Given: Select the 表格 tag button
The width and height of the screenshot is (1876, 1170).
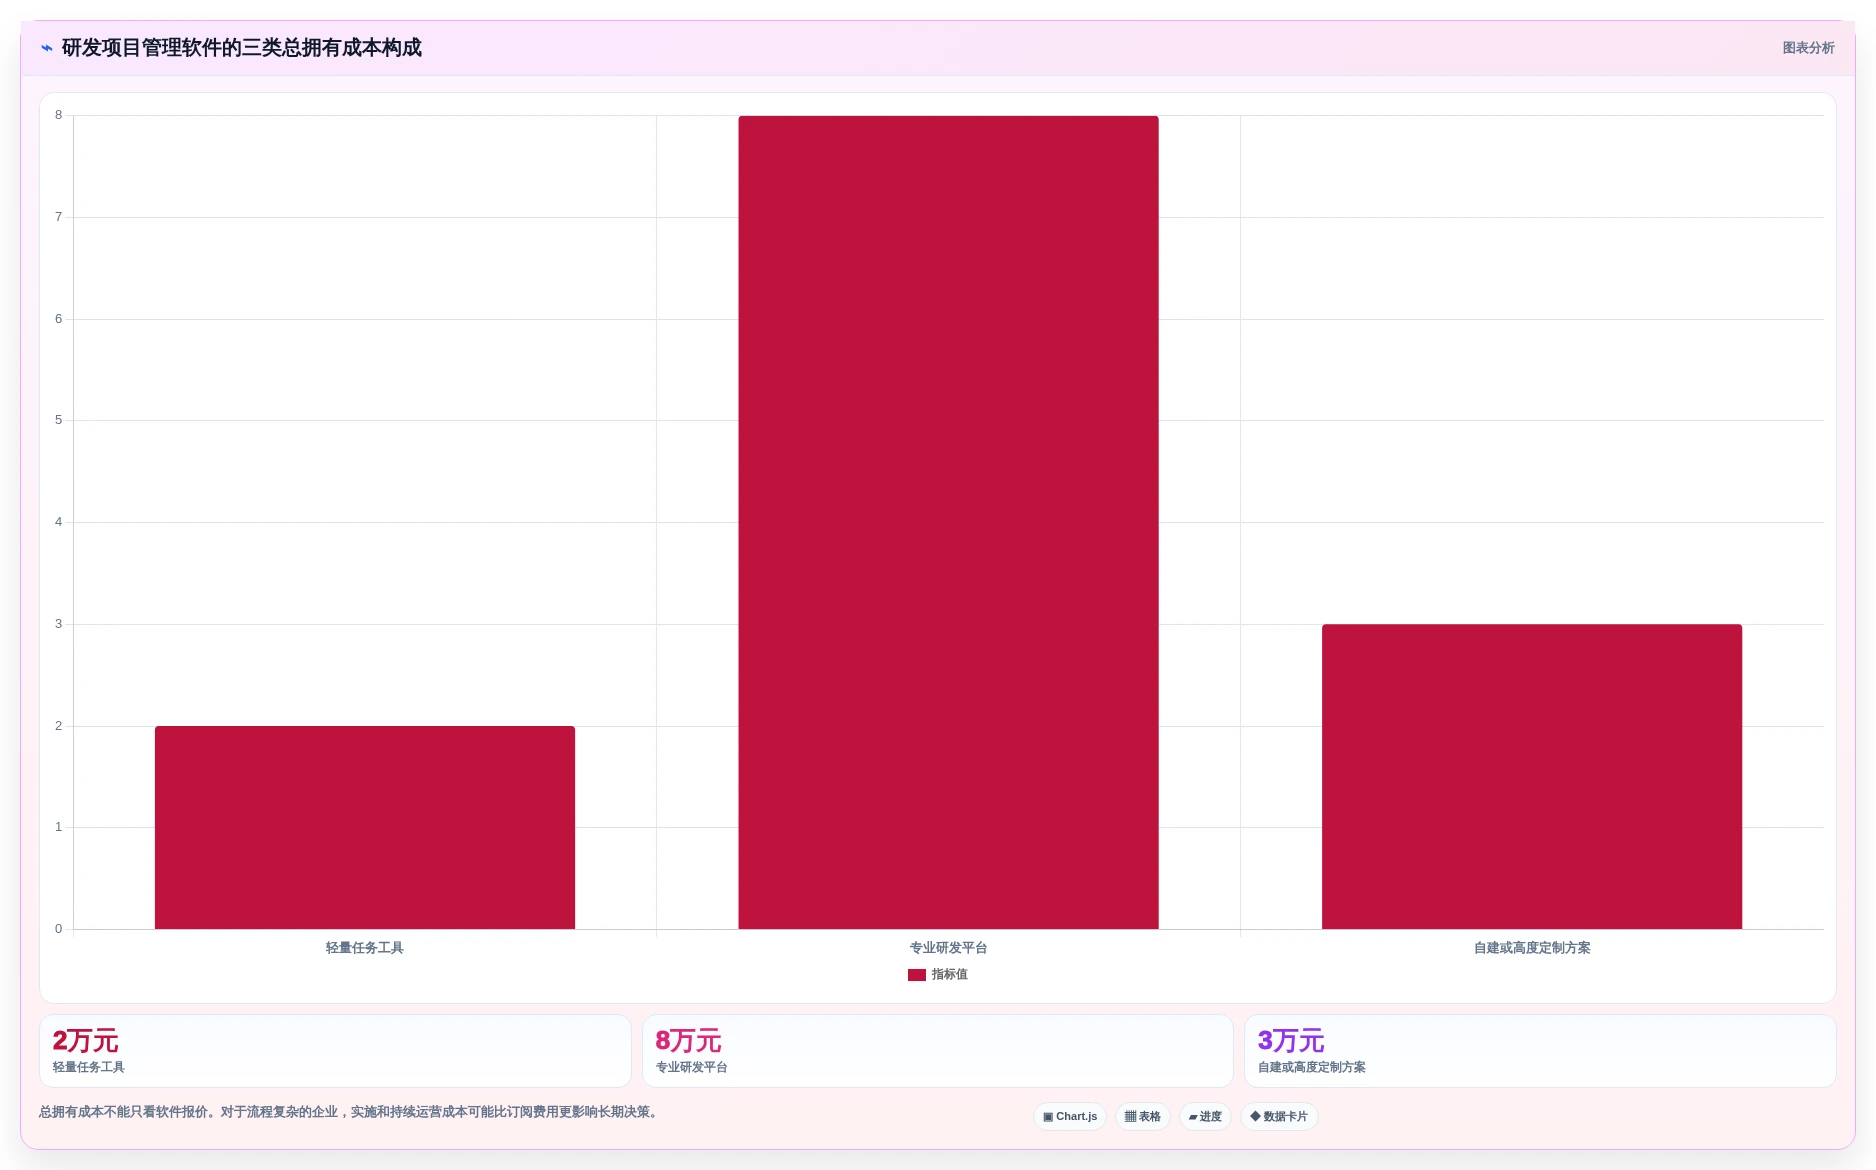Looking at the screenshot, I should (1142, 1117).
